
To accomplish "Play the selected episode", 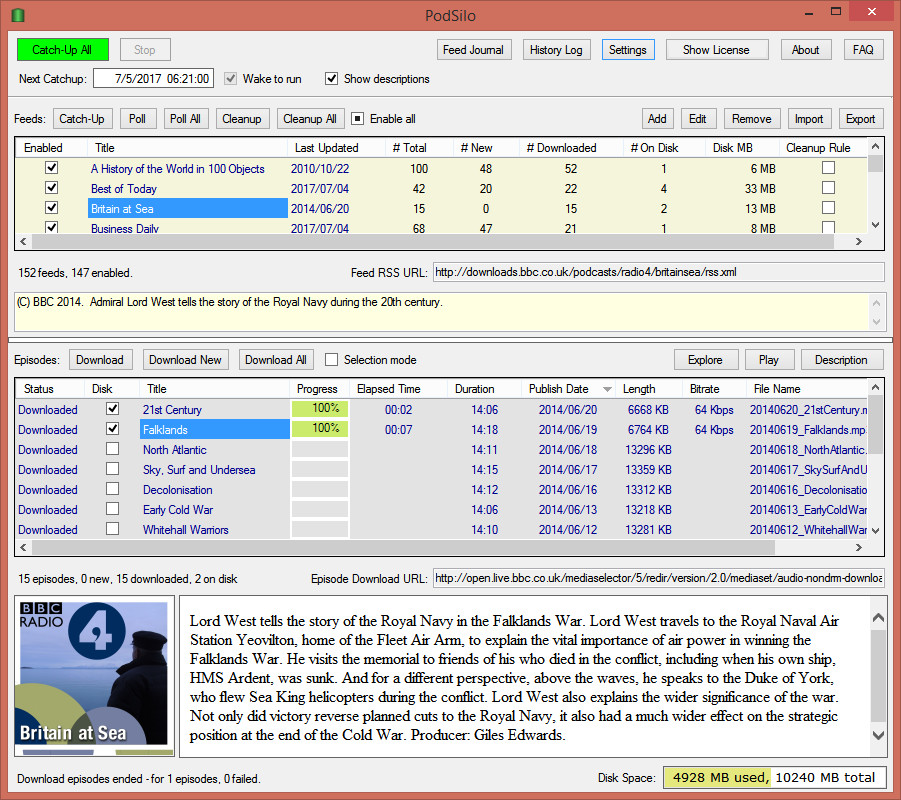I will pyautogui.click(x=769, y=360).
